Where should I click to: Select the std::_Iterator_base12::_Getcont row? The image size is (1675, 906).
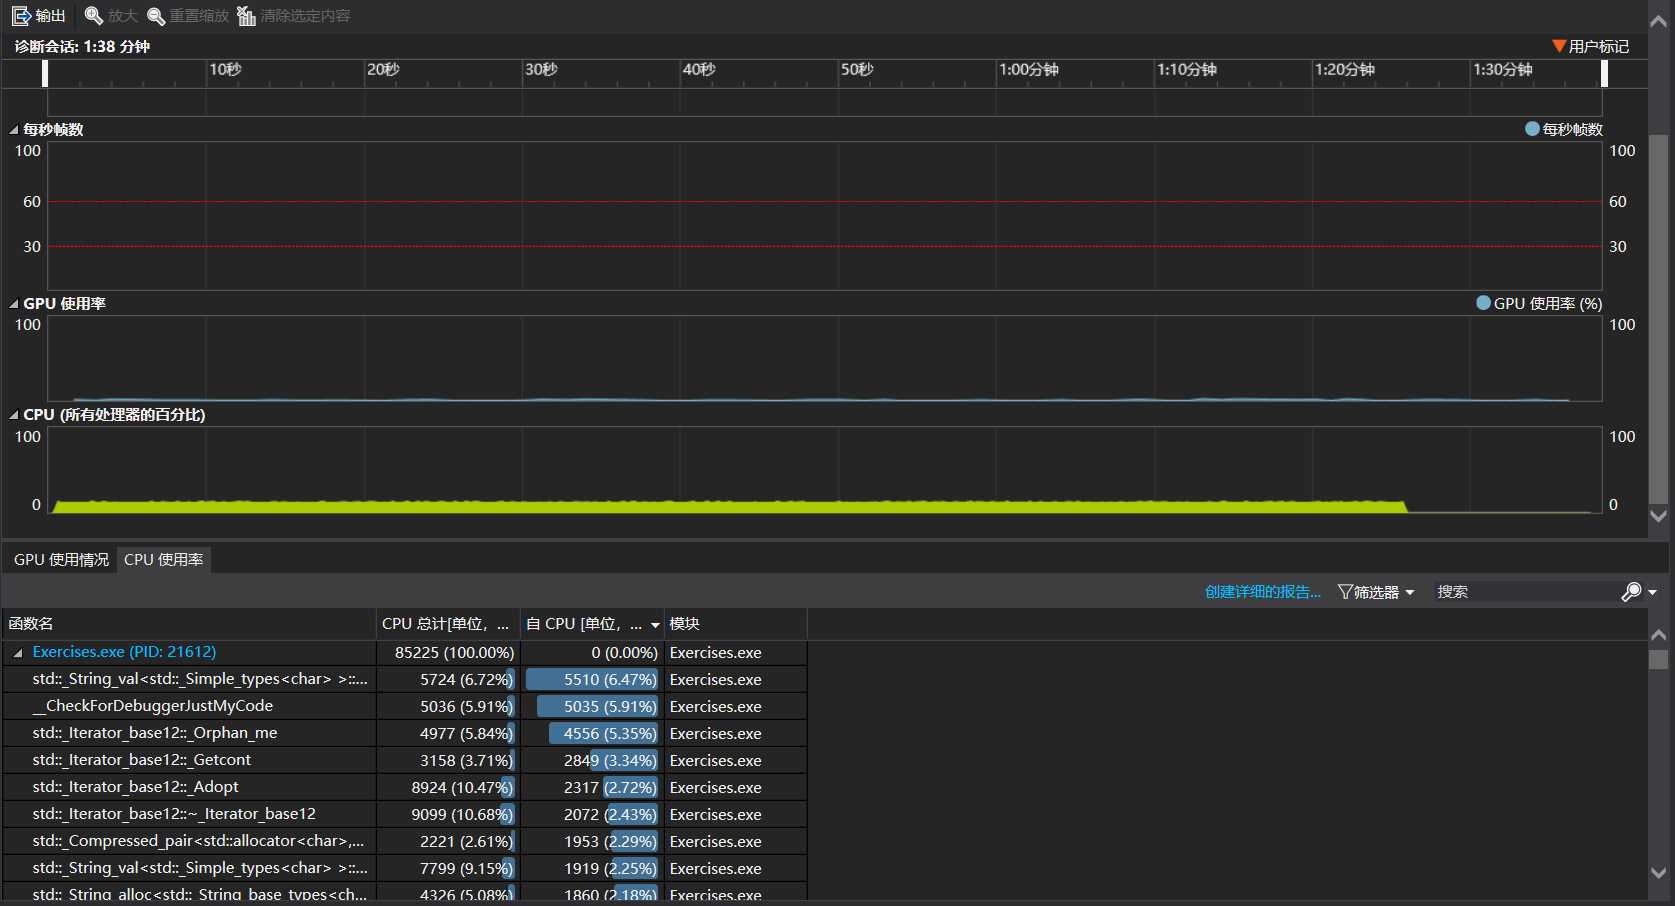pyautogui.click(x=404, y=760)
